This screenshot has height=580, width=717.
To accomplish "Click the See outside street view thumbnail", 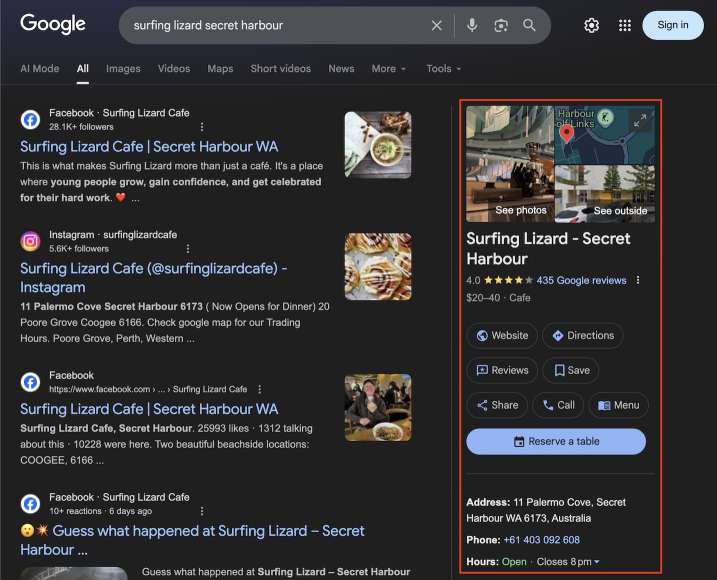I will coord(605,194).
